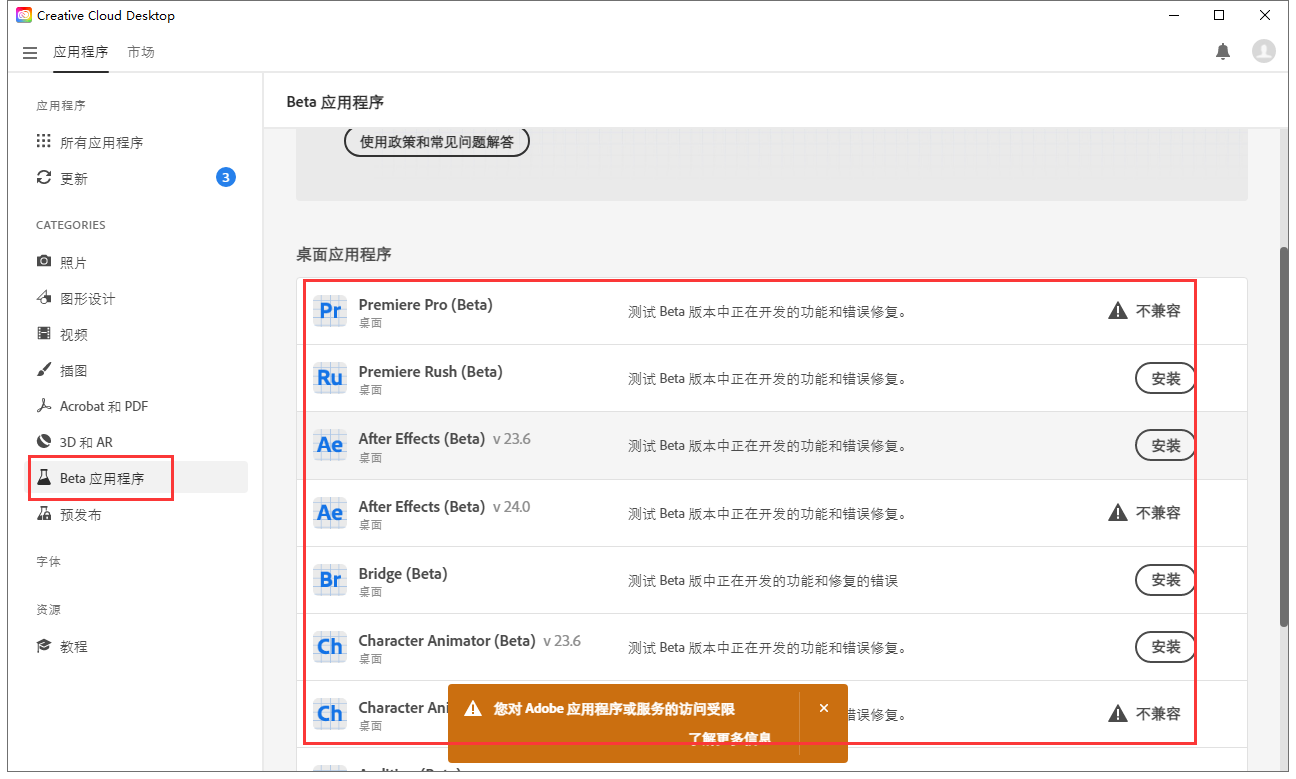Click the Tutorials graduation cap icon

coord(44,645)
